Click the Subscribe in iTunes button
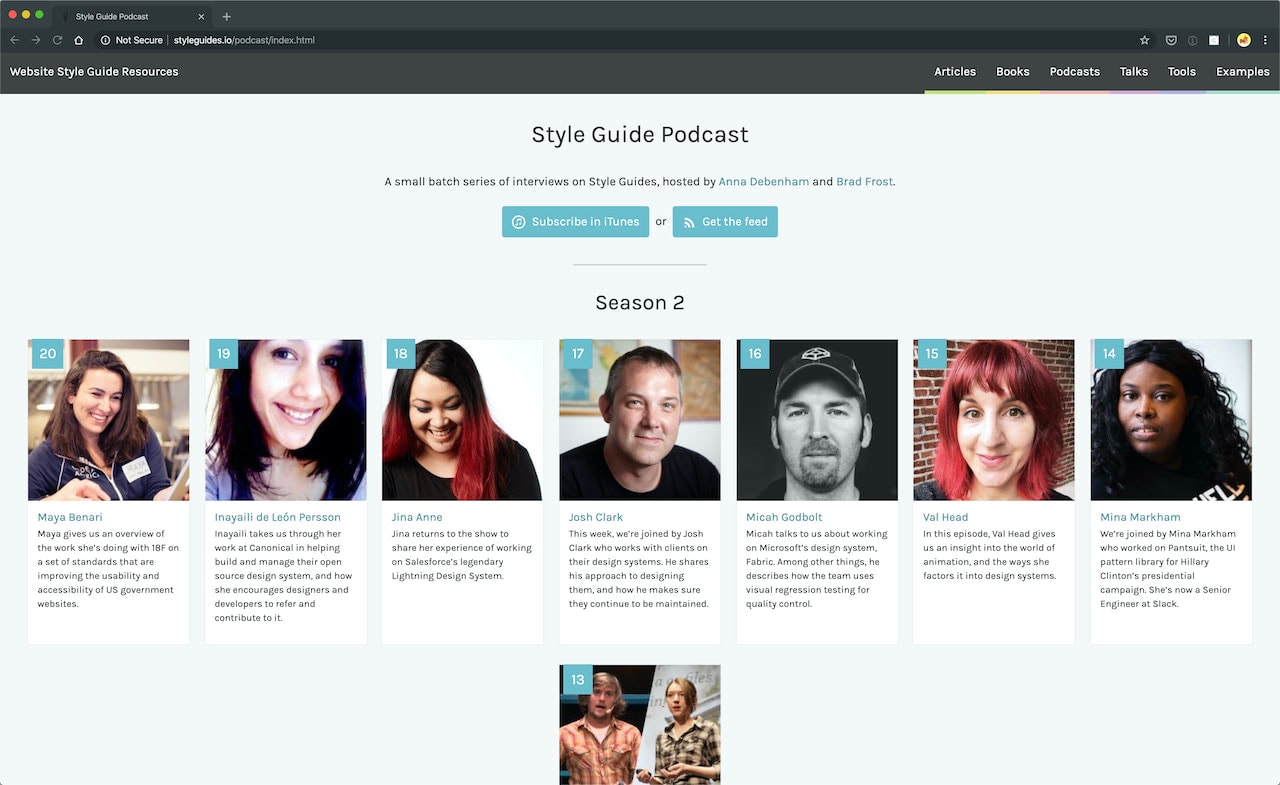The width and height of the screenshot is (1280, 785). tap(575, 222)
